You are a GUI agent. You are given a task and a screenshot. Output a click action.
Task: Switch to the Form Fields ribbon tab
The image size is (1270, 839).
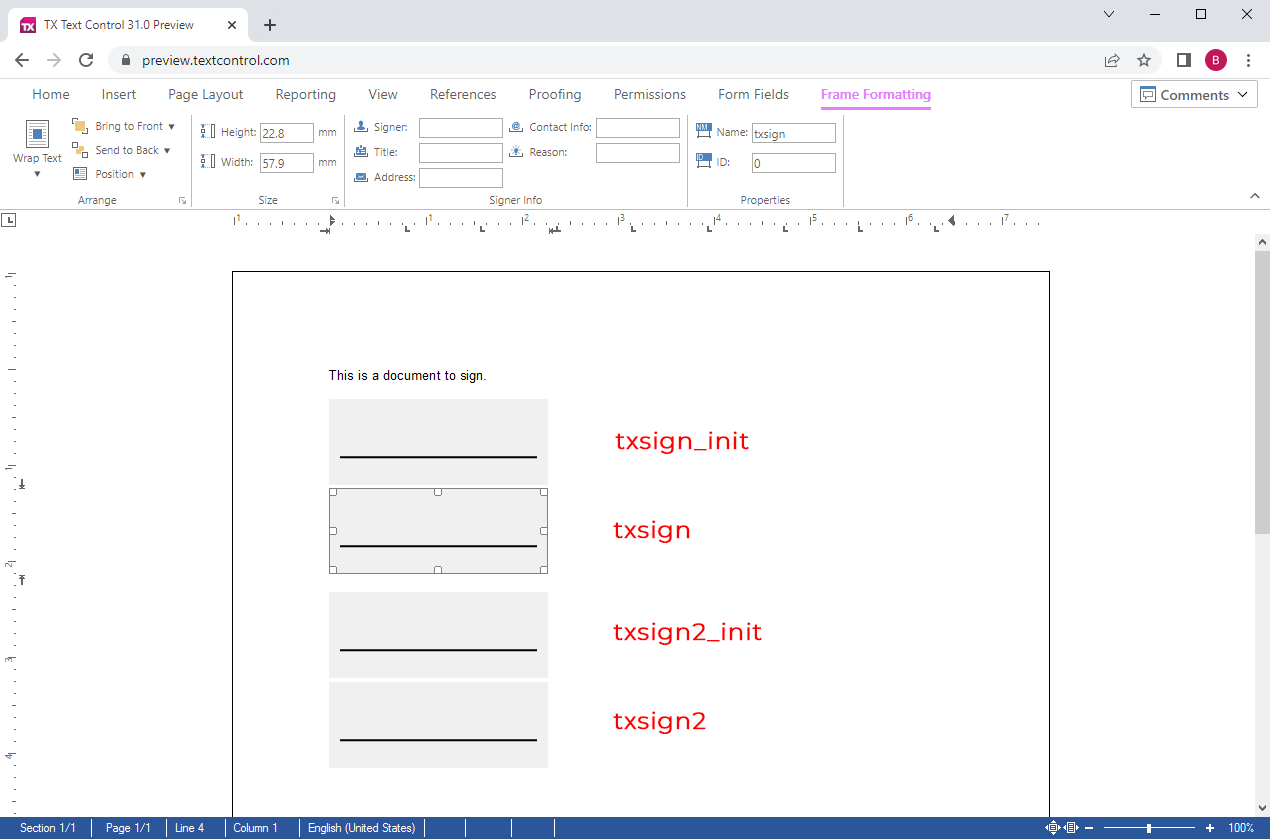coord(753,94)
